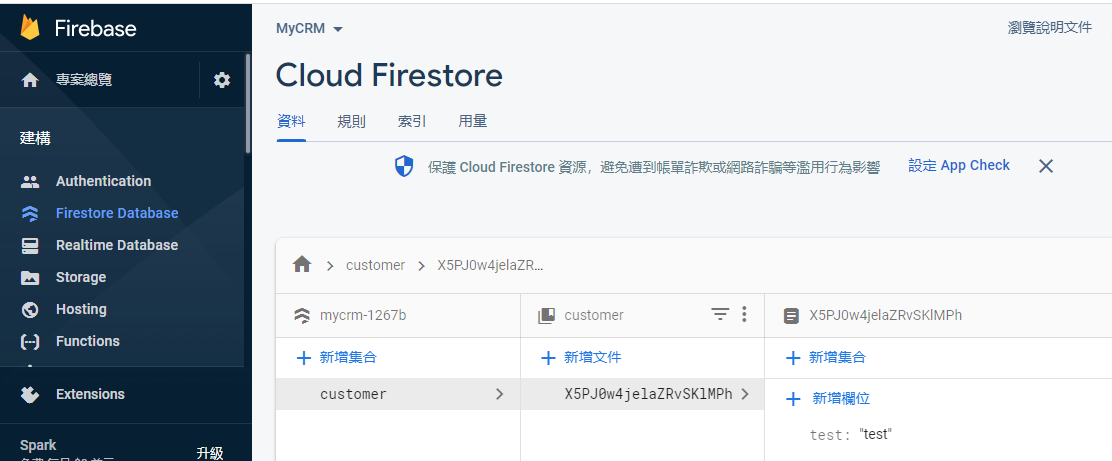
Task: Switch to the 規則 tab
Action: (352, 121)
